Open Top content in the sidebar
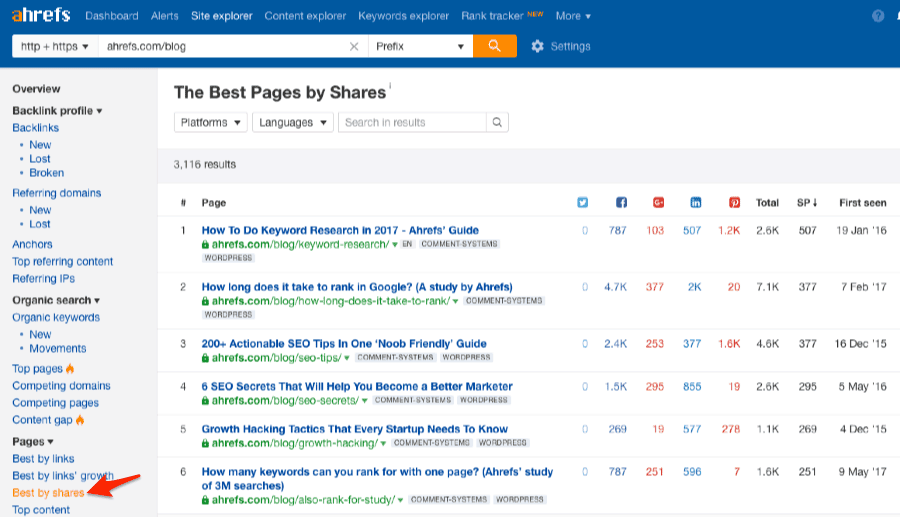Image resolution: width=900 pixels, height=517 pixels. point(41,510)
